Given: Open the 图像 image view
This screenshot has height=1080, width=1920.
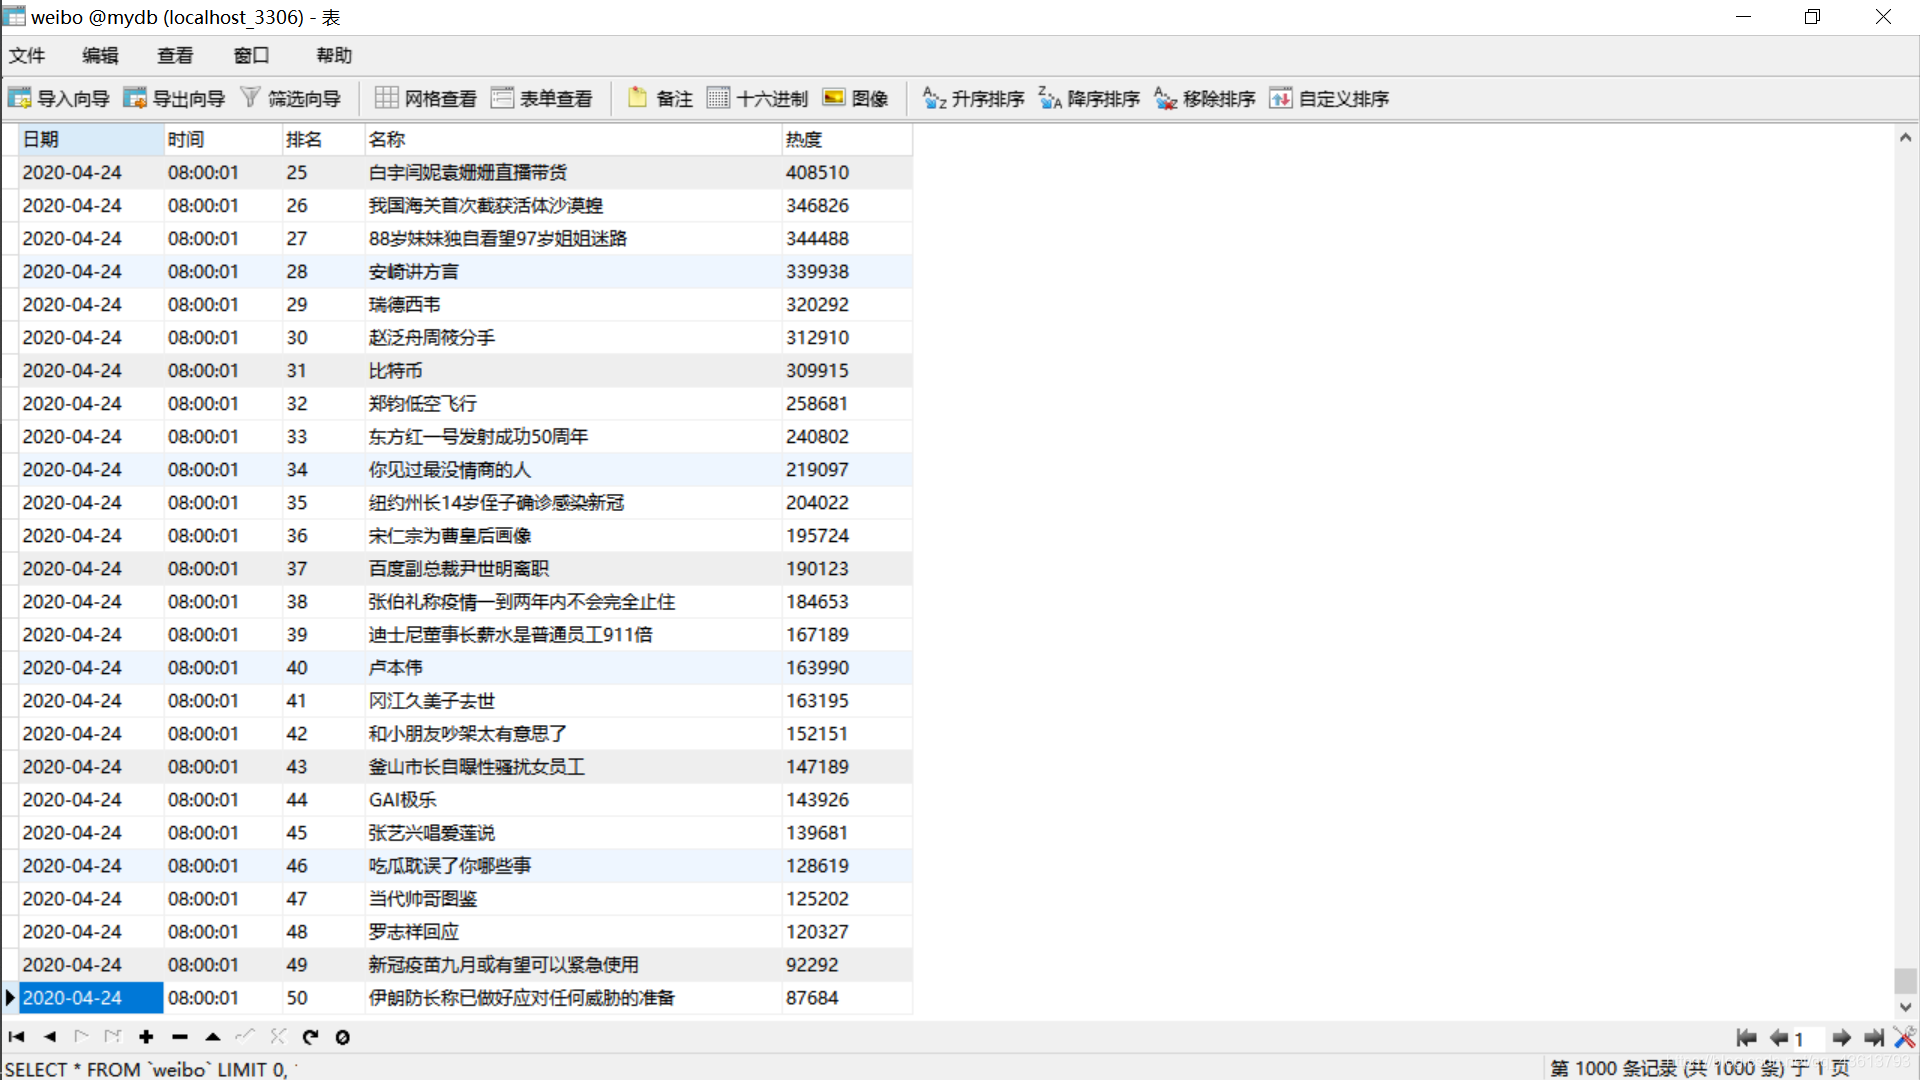Looking at the screenshot, I should (x=856, y=98).
